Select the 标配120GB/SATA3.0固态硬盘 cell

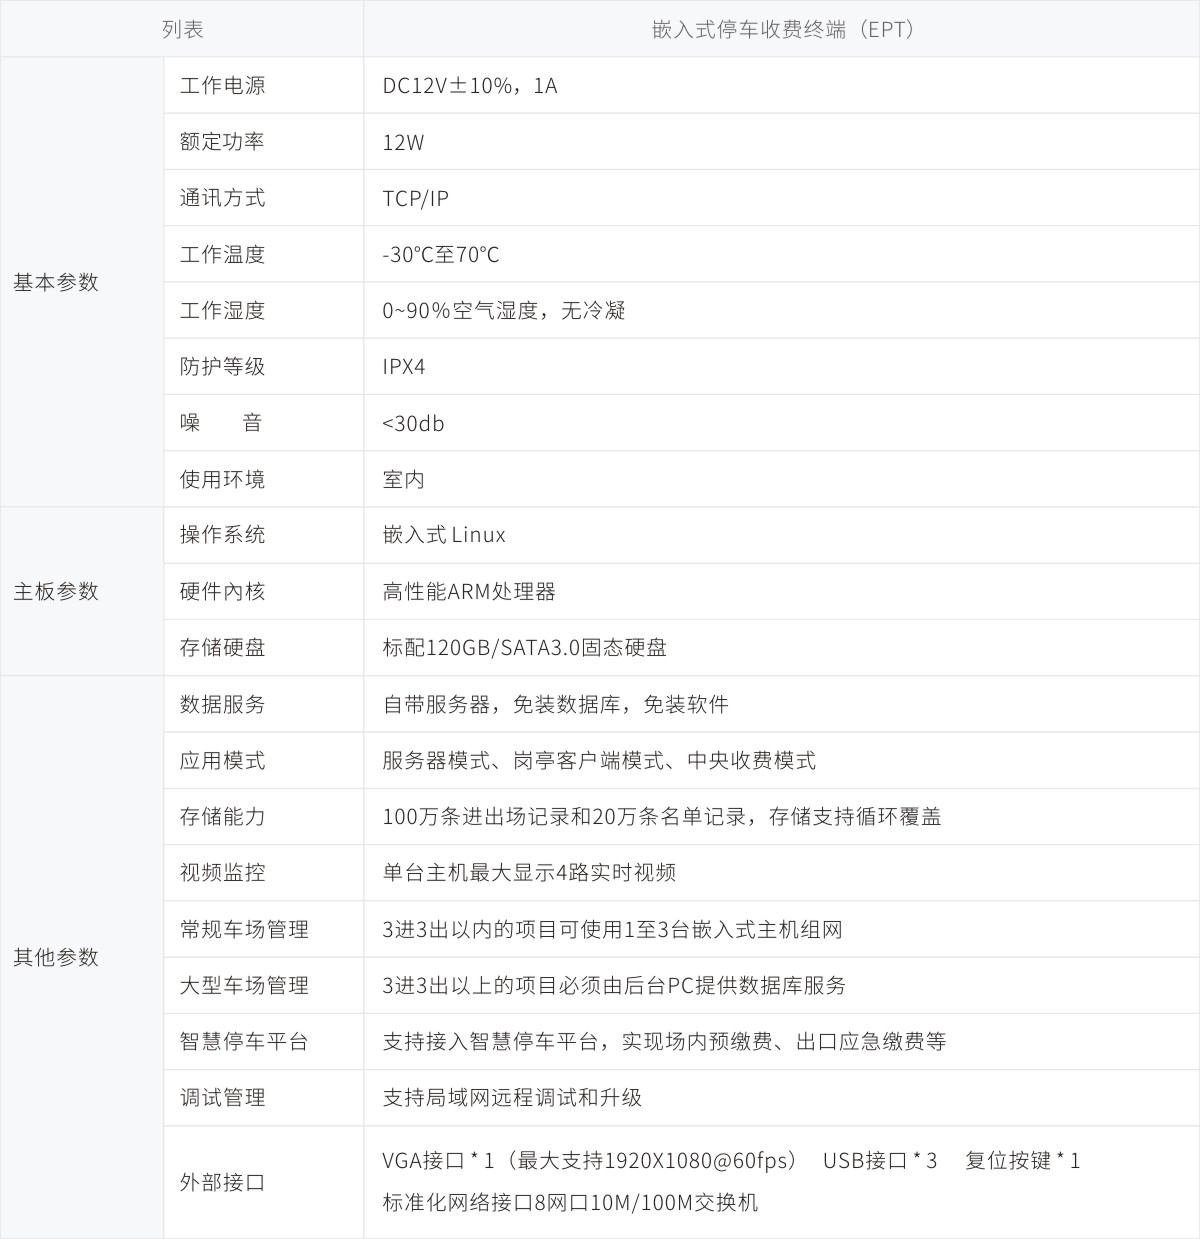pos(524,648)
